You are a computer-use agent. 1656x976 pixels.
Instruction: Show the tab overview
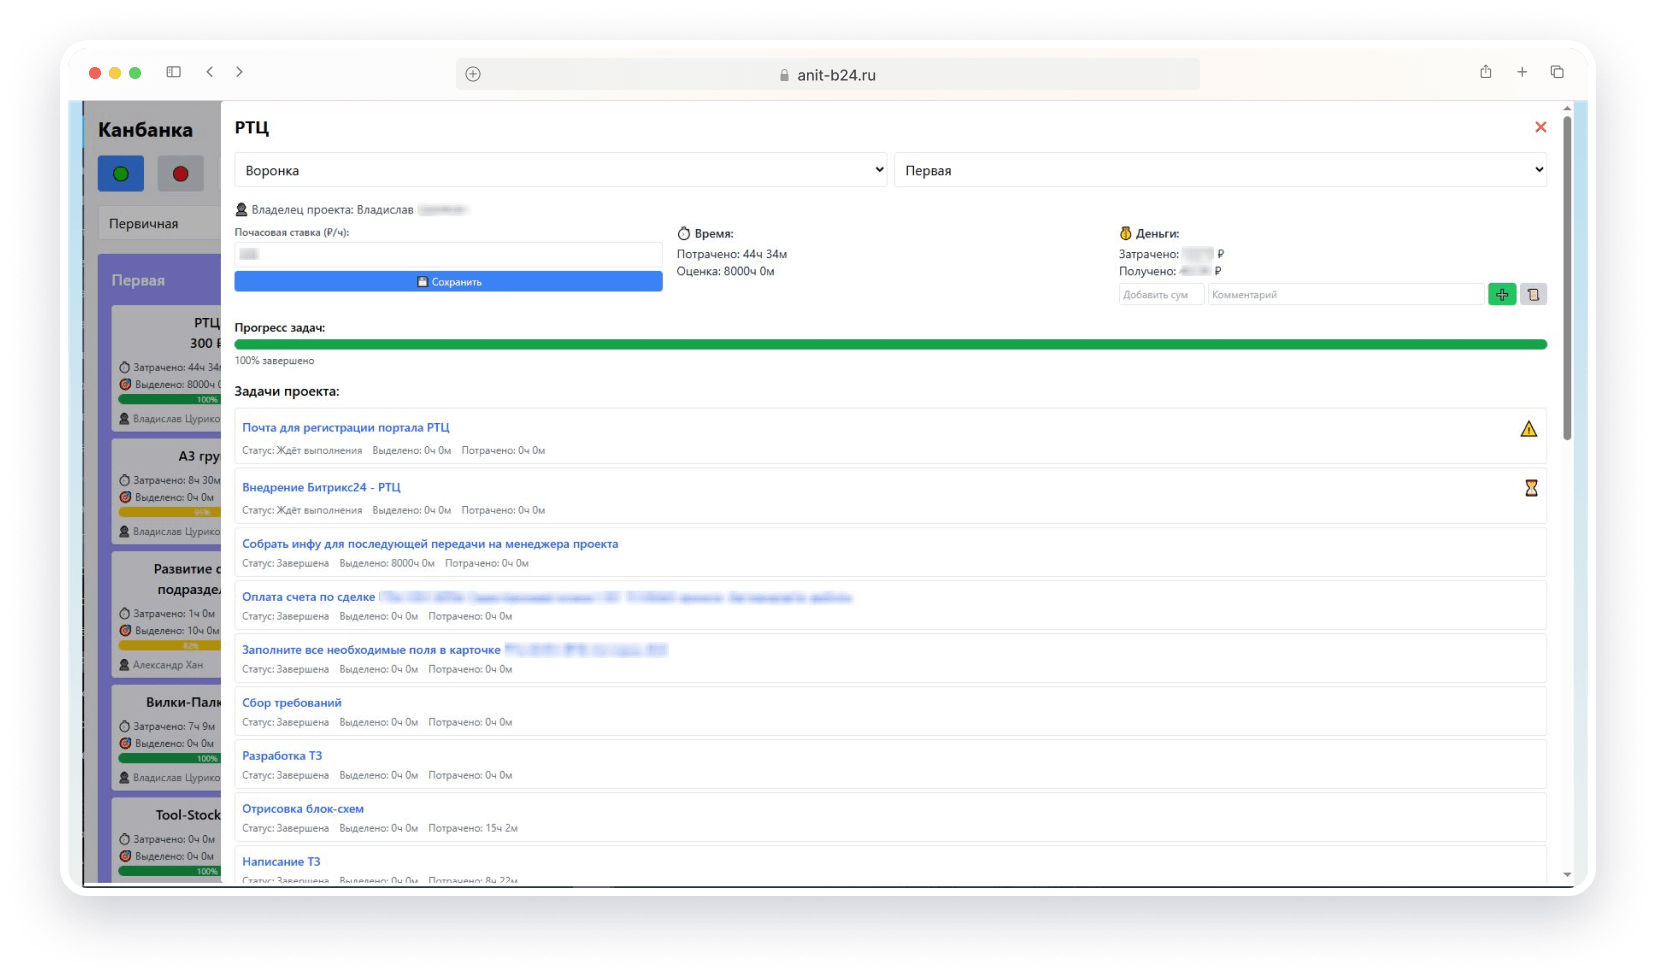[1557, 72]
